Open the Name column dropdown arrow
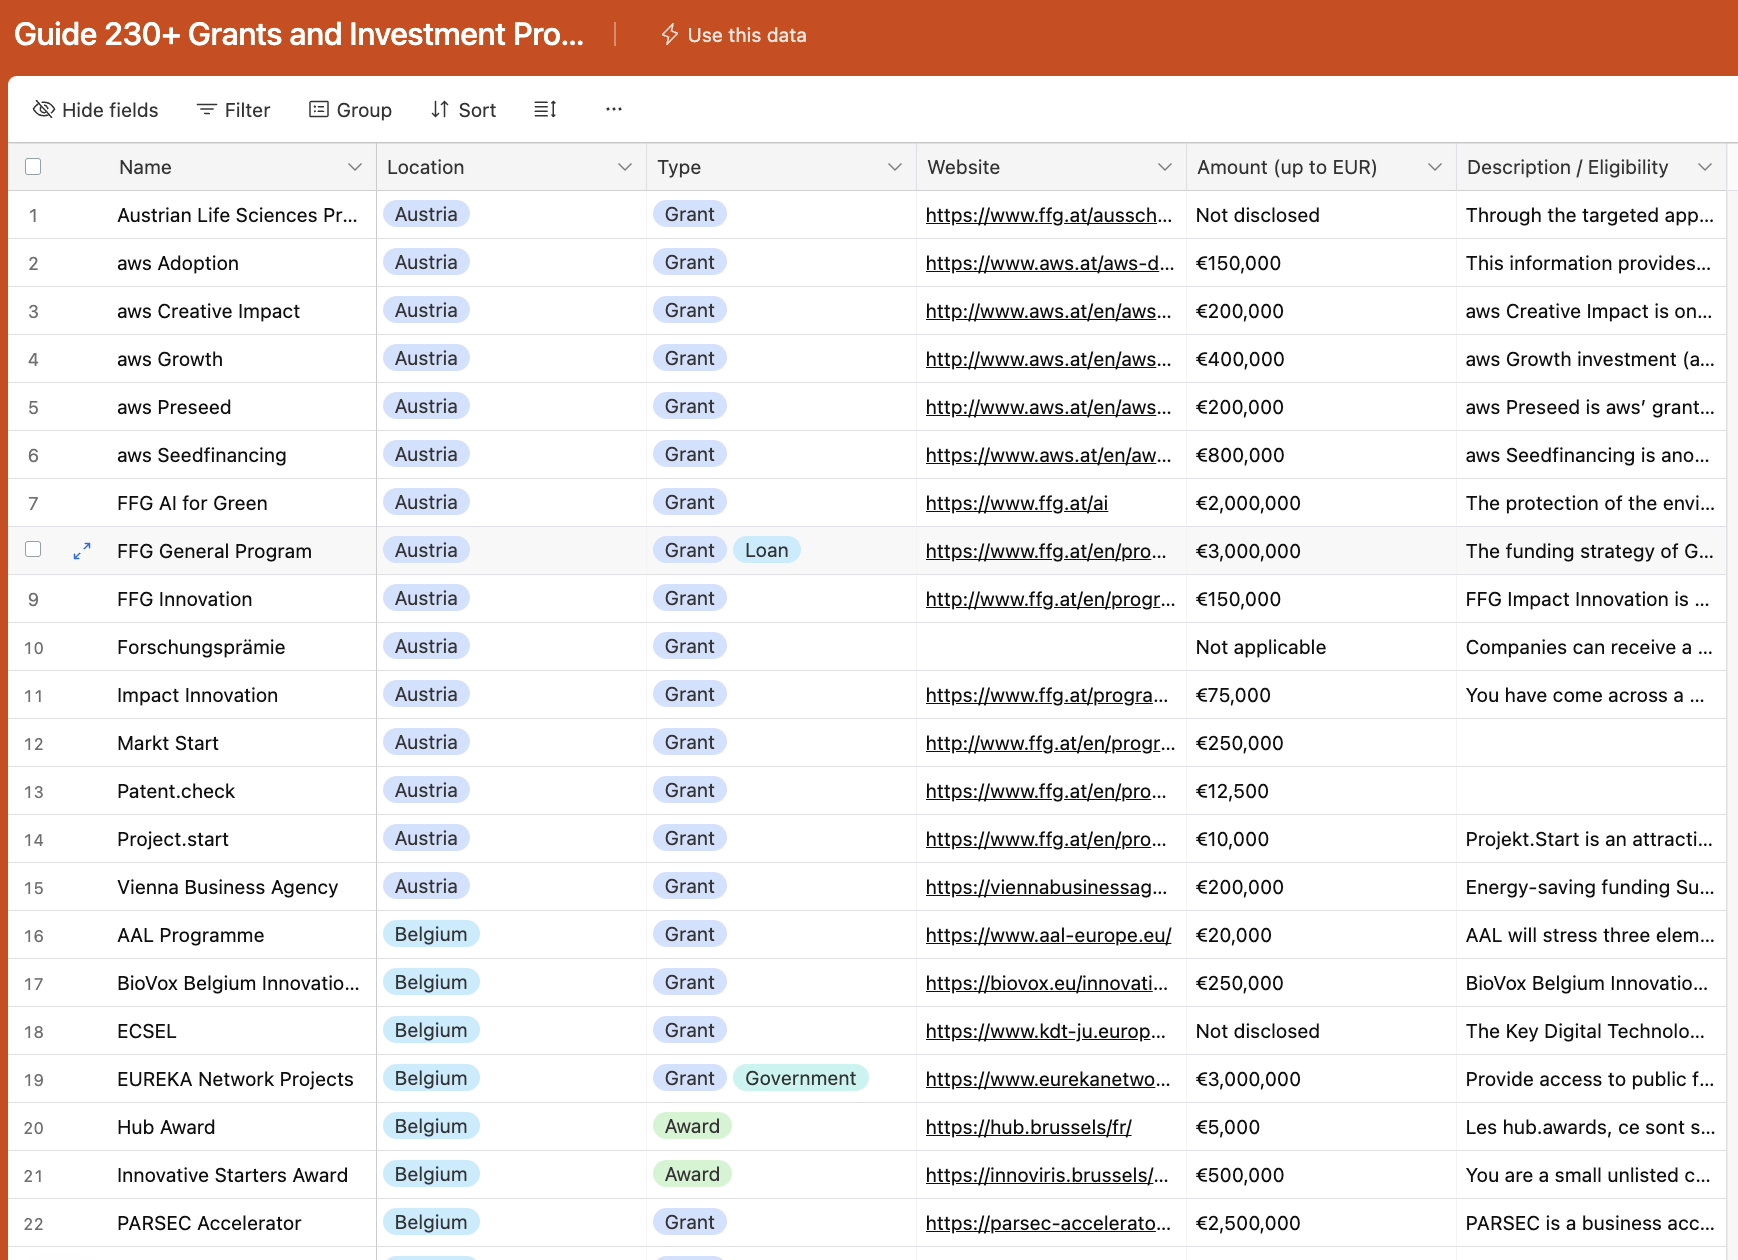This screenshot has height=1260, width=1738. pos(354,167)
